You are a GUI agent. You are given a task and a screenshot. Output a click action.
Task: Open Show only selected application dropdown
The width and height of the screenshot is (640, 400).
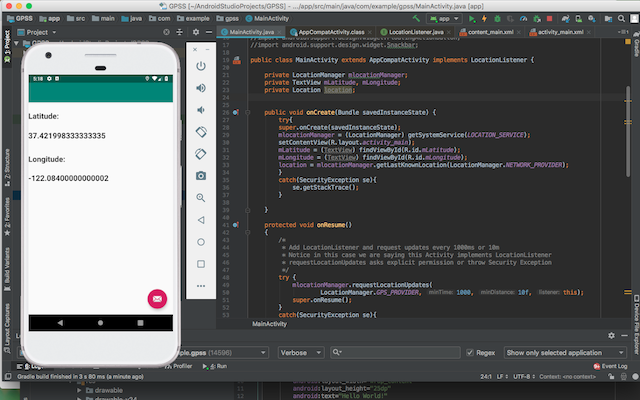565,352
